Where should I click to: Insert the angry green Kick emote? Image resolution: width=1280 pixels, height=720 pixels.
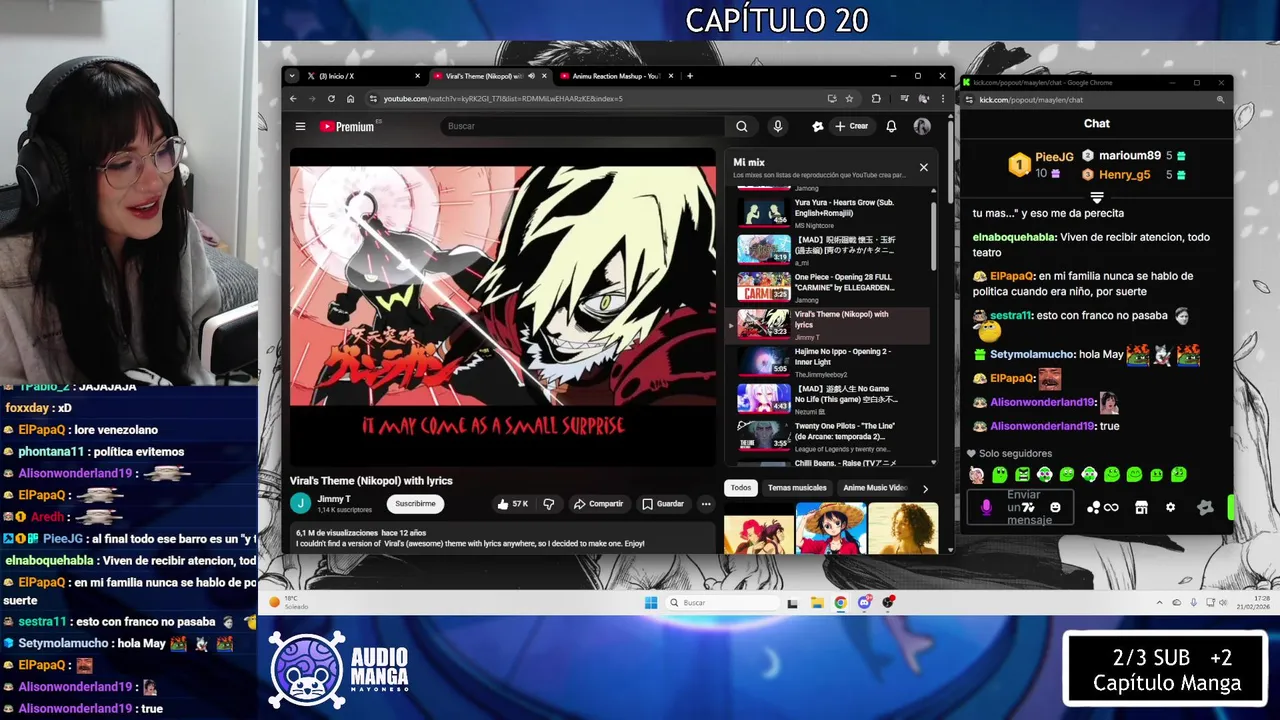click(1022, 475)
